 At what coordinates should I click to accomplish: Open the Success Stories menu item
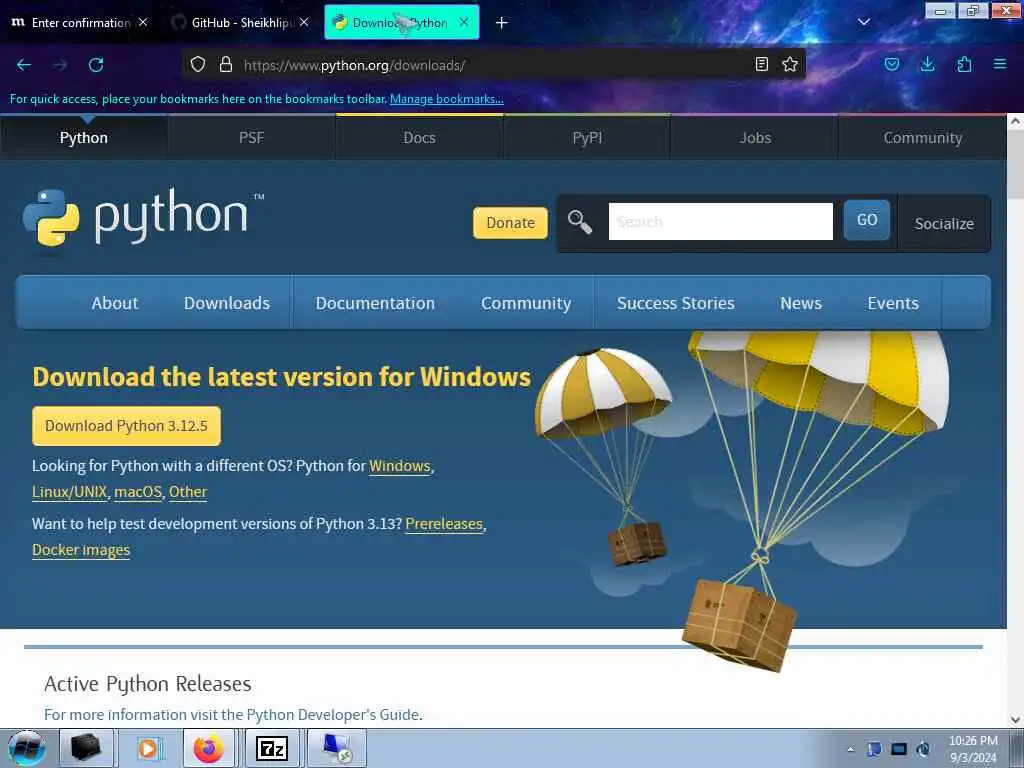tap(676, 303)
